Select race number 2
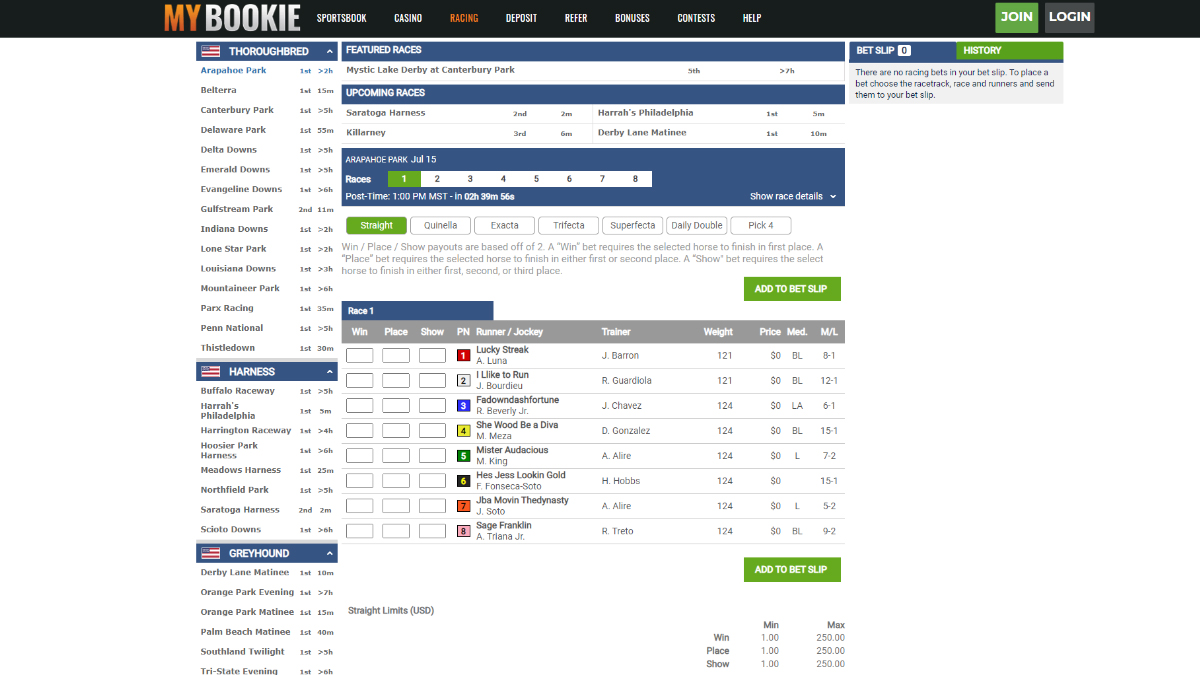 coord(437,179)
